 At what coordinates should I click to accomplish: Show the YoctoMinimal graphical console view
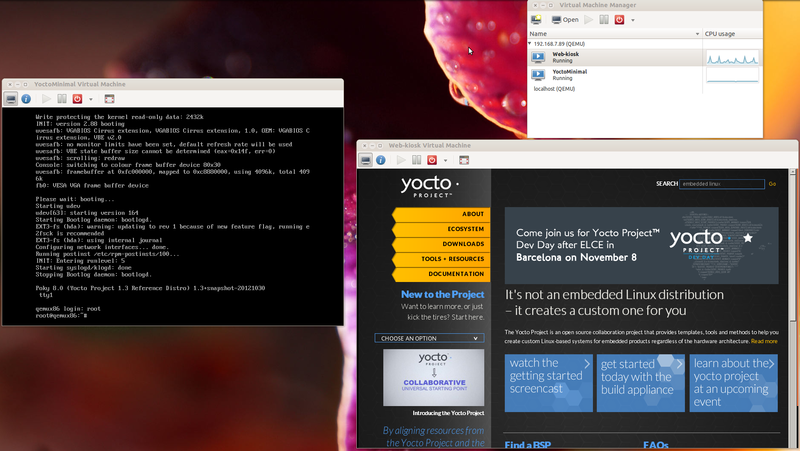click(x=11, y=99)
